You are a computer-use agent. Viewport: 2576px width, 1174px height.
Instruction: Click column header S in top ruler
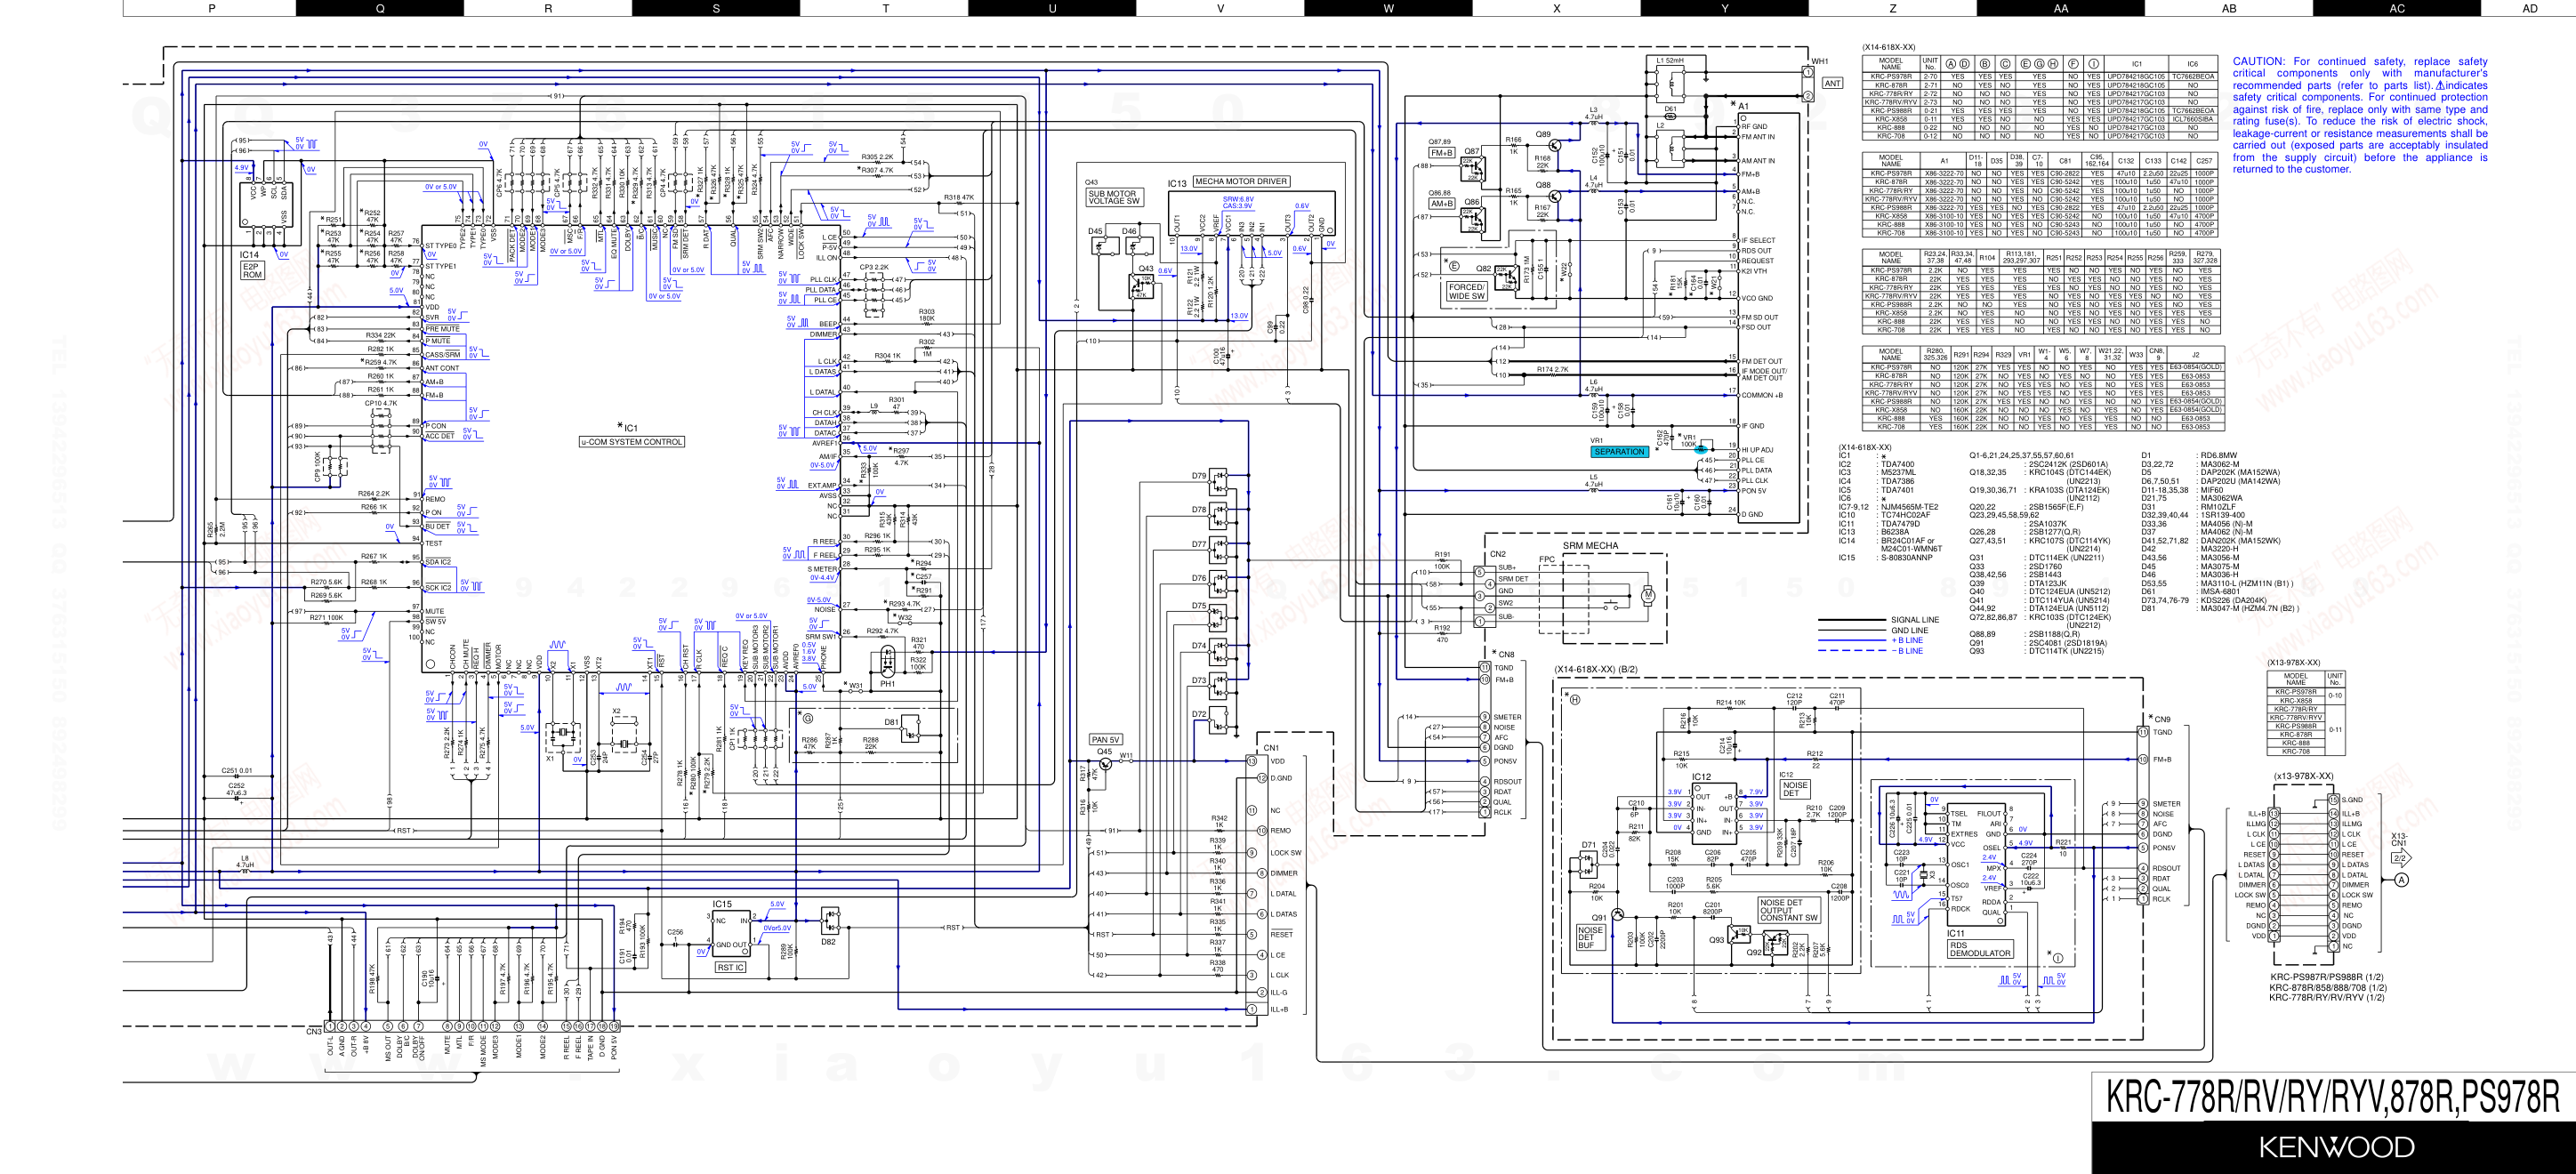pyautogui.click(x=716, y=8)
